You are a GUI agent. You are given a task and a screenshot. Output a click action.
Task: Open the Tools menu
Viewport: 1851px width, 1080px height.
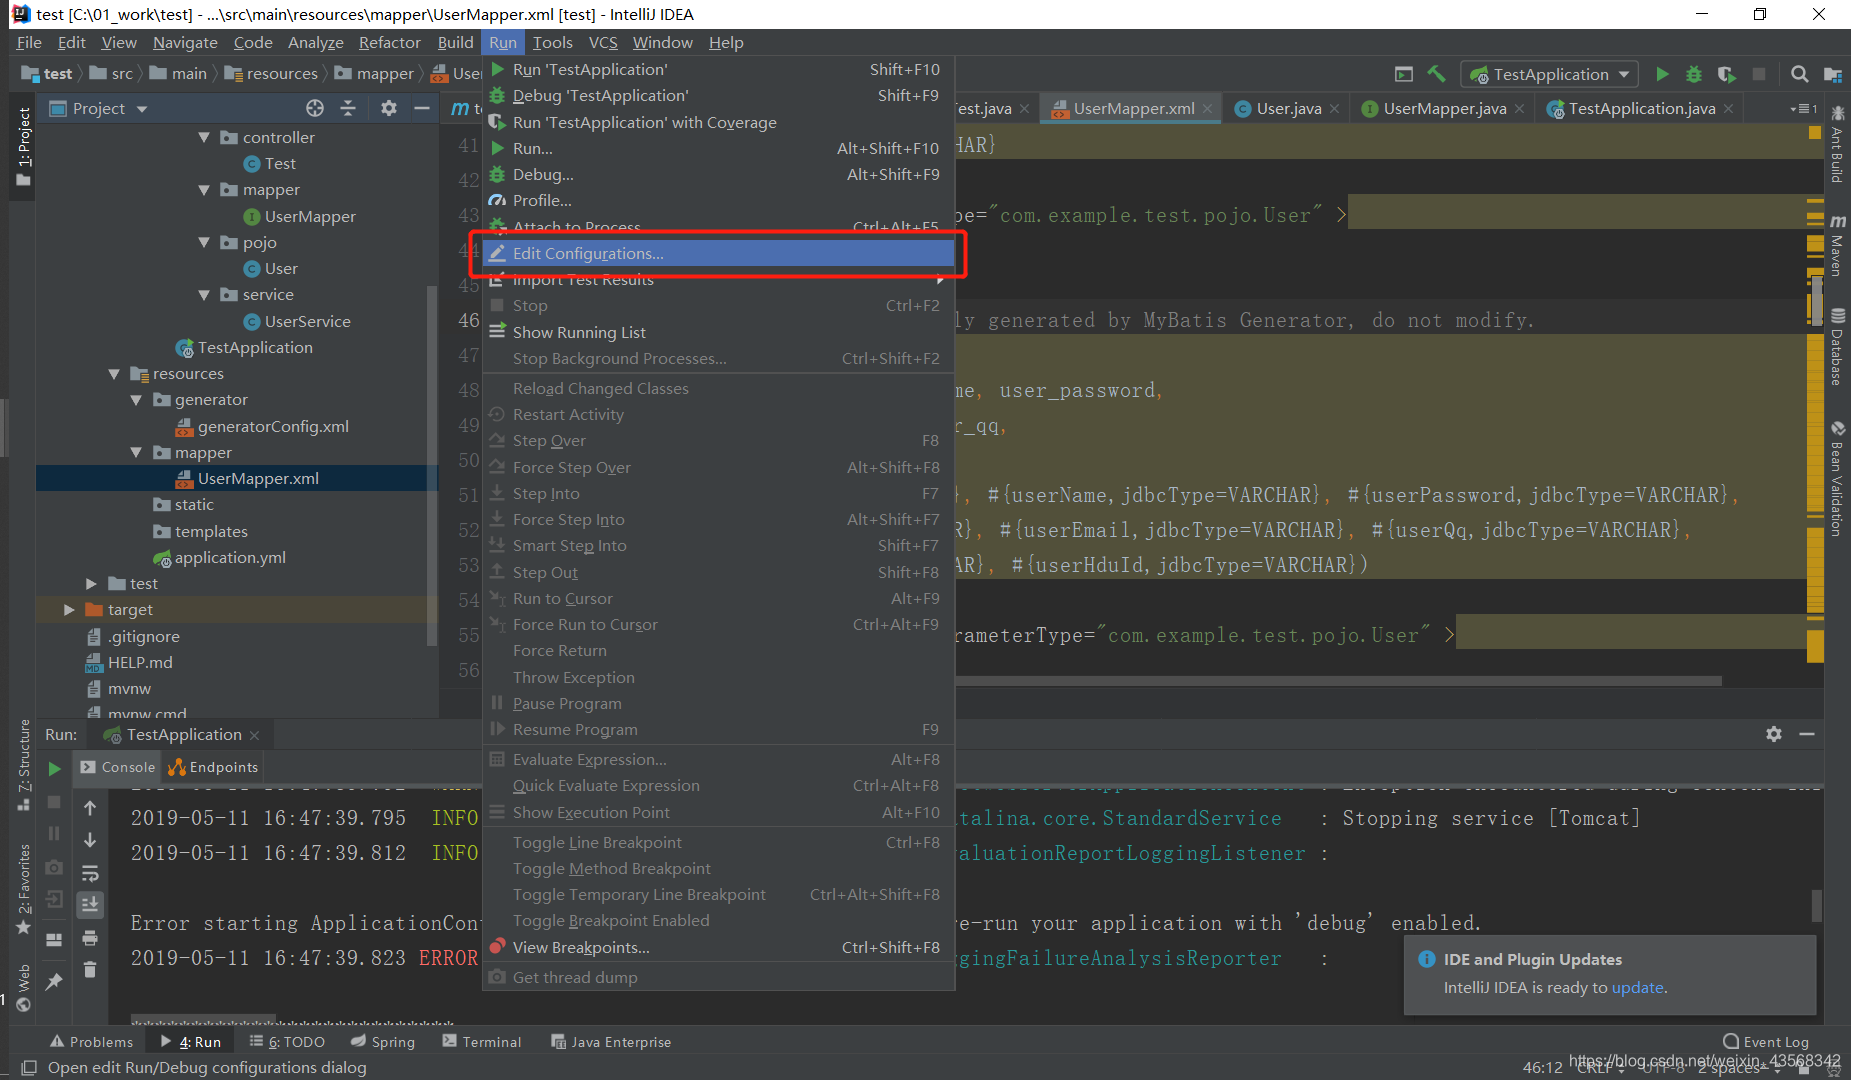(552, 42)
